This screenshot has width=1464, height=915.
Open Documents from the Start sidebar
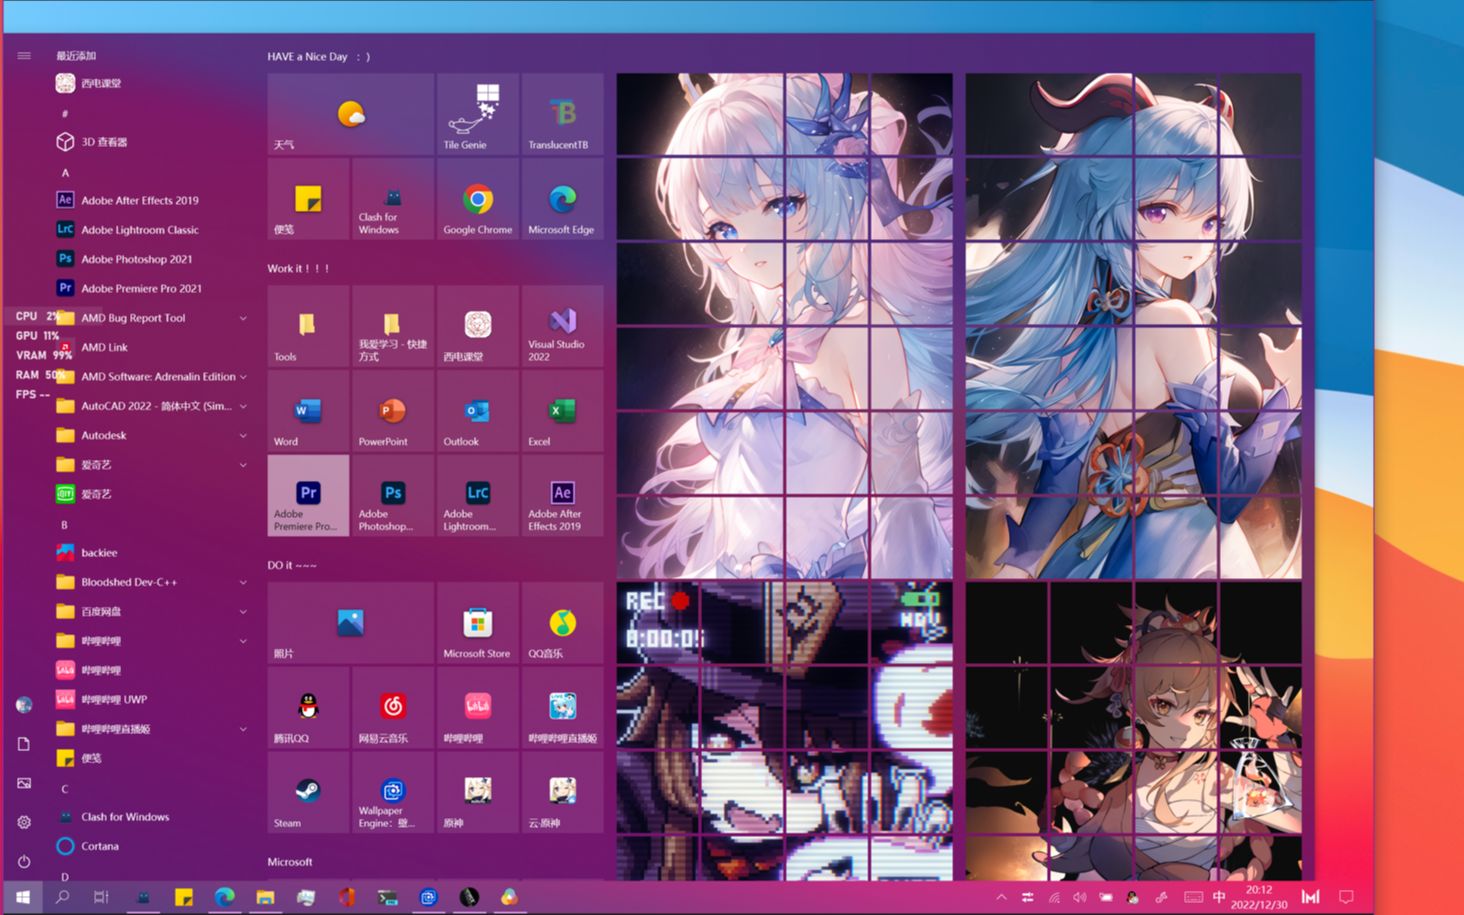[24, 744]
